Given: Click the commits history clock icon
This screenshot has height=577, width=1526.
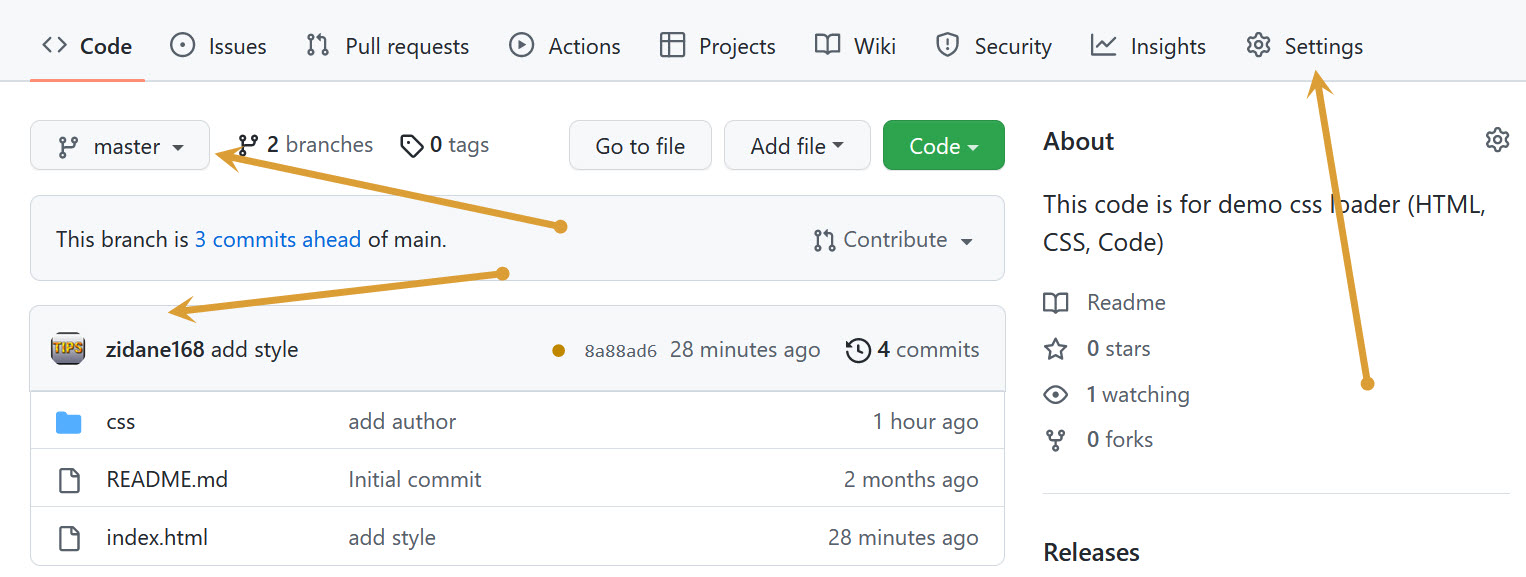Looking at the screenshot, I should (x=858, y=350).
